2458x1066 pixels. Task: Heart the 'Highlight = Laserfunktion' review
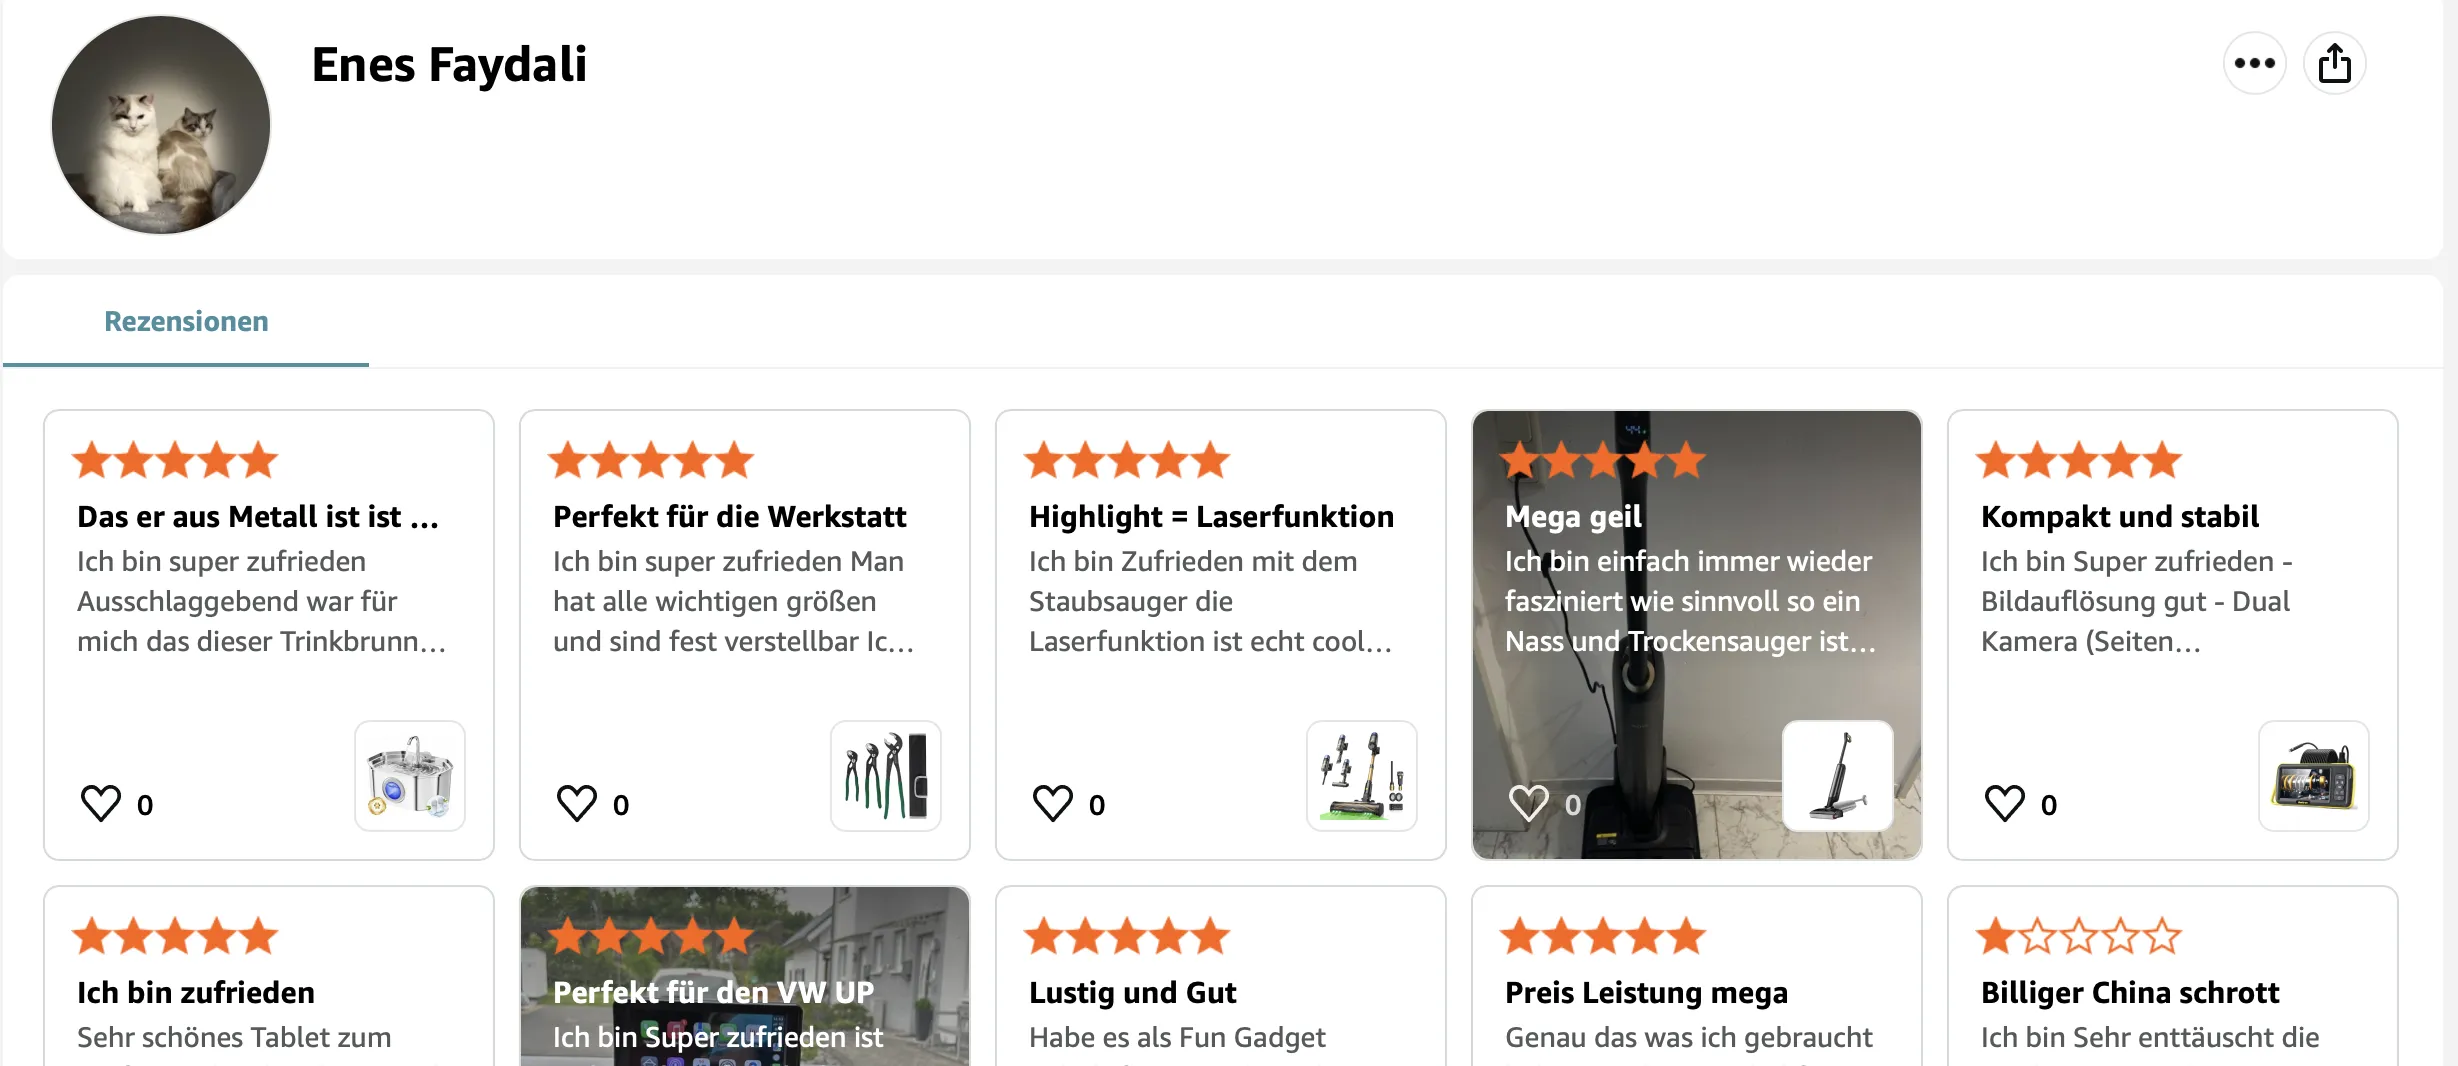pos(1053,803)
